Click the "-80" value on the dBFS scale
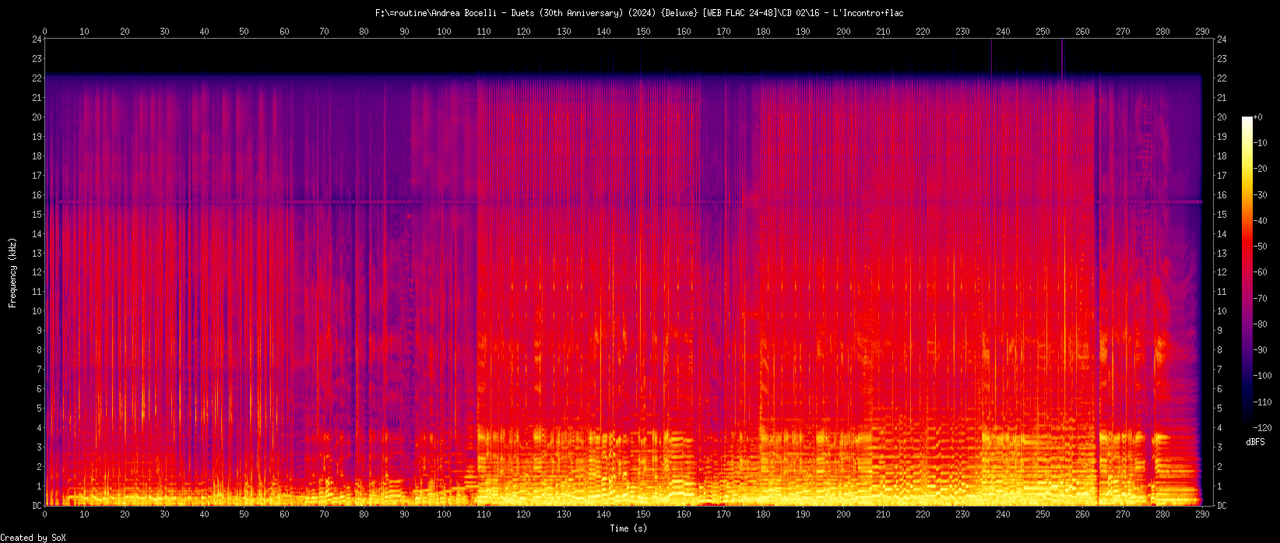 coord(1263,324)
